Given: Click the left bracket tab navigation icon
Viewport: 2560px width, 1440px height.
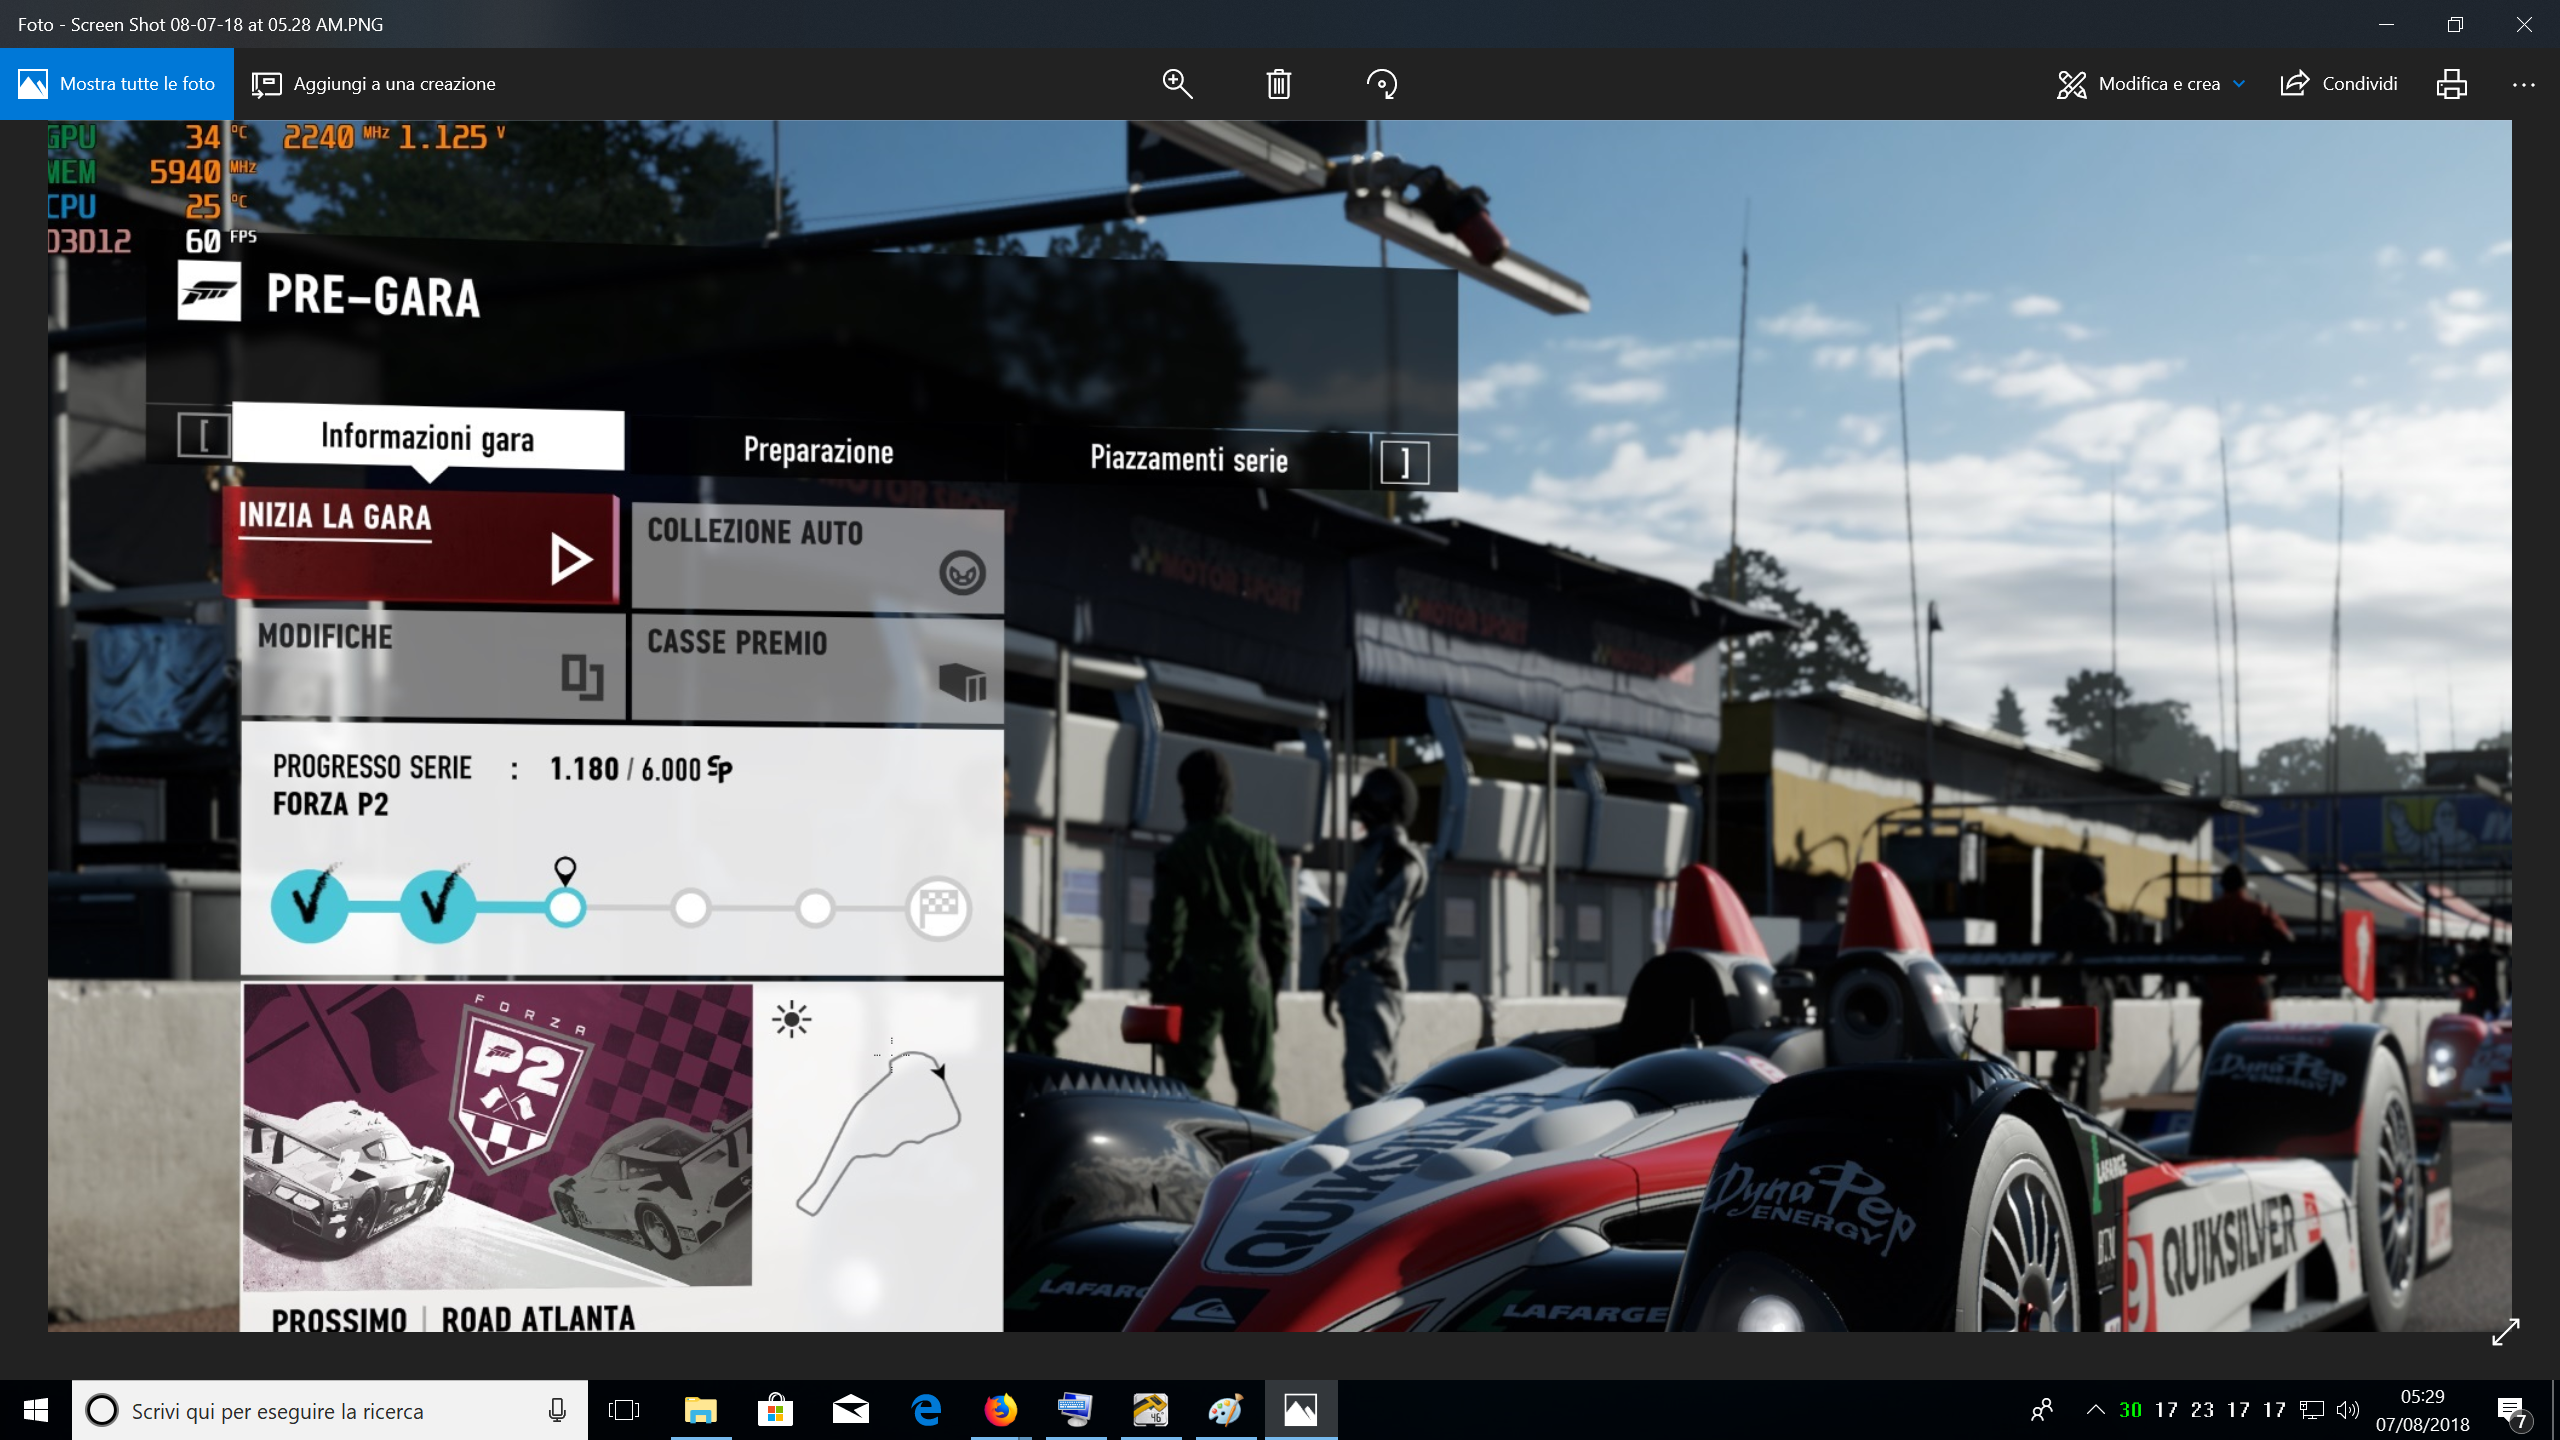Looking at the screenshot, I should (204, 436).
